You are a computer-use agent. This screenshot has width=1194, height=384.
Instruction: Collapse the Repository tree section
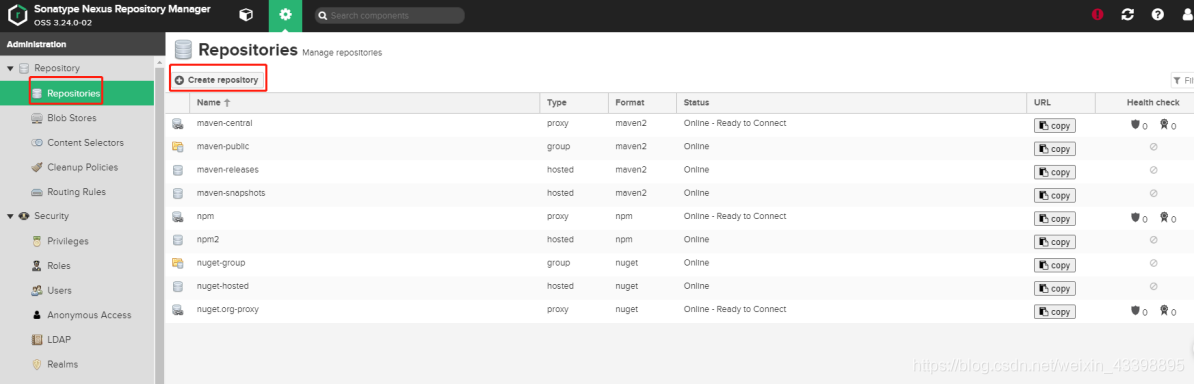tap(11, 69)
